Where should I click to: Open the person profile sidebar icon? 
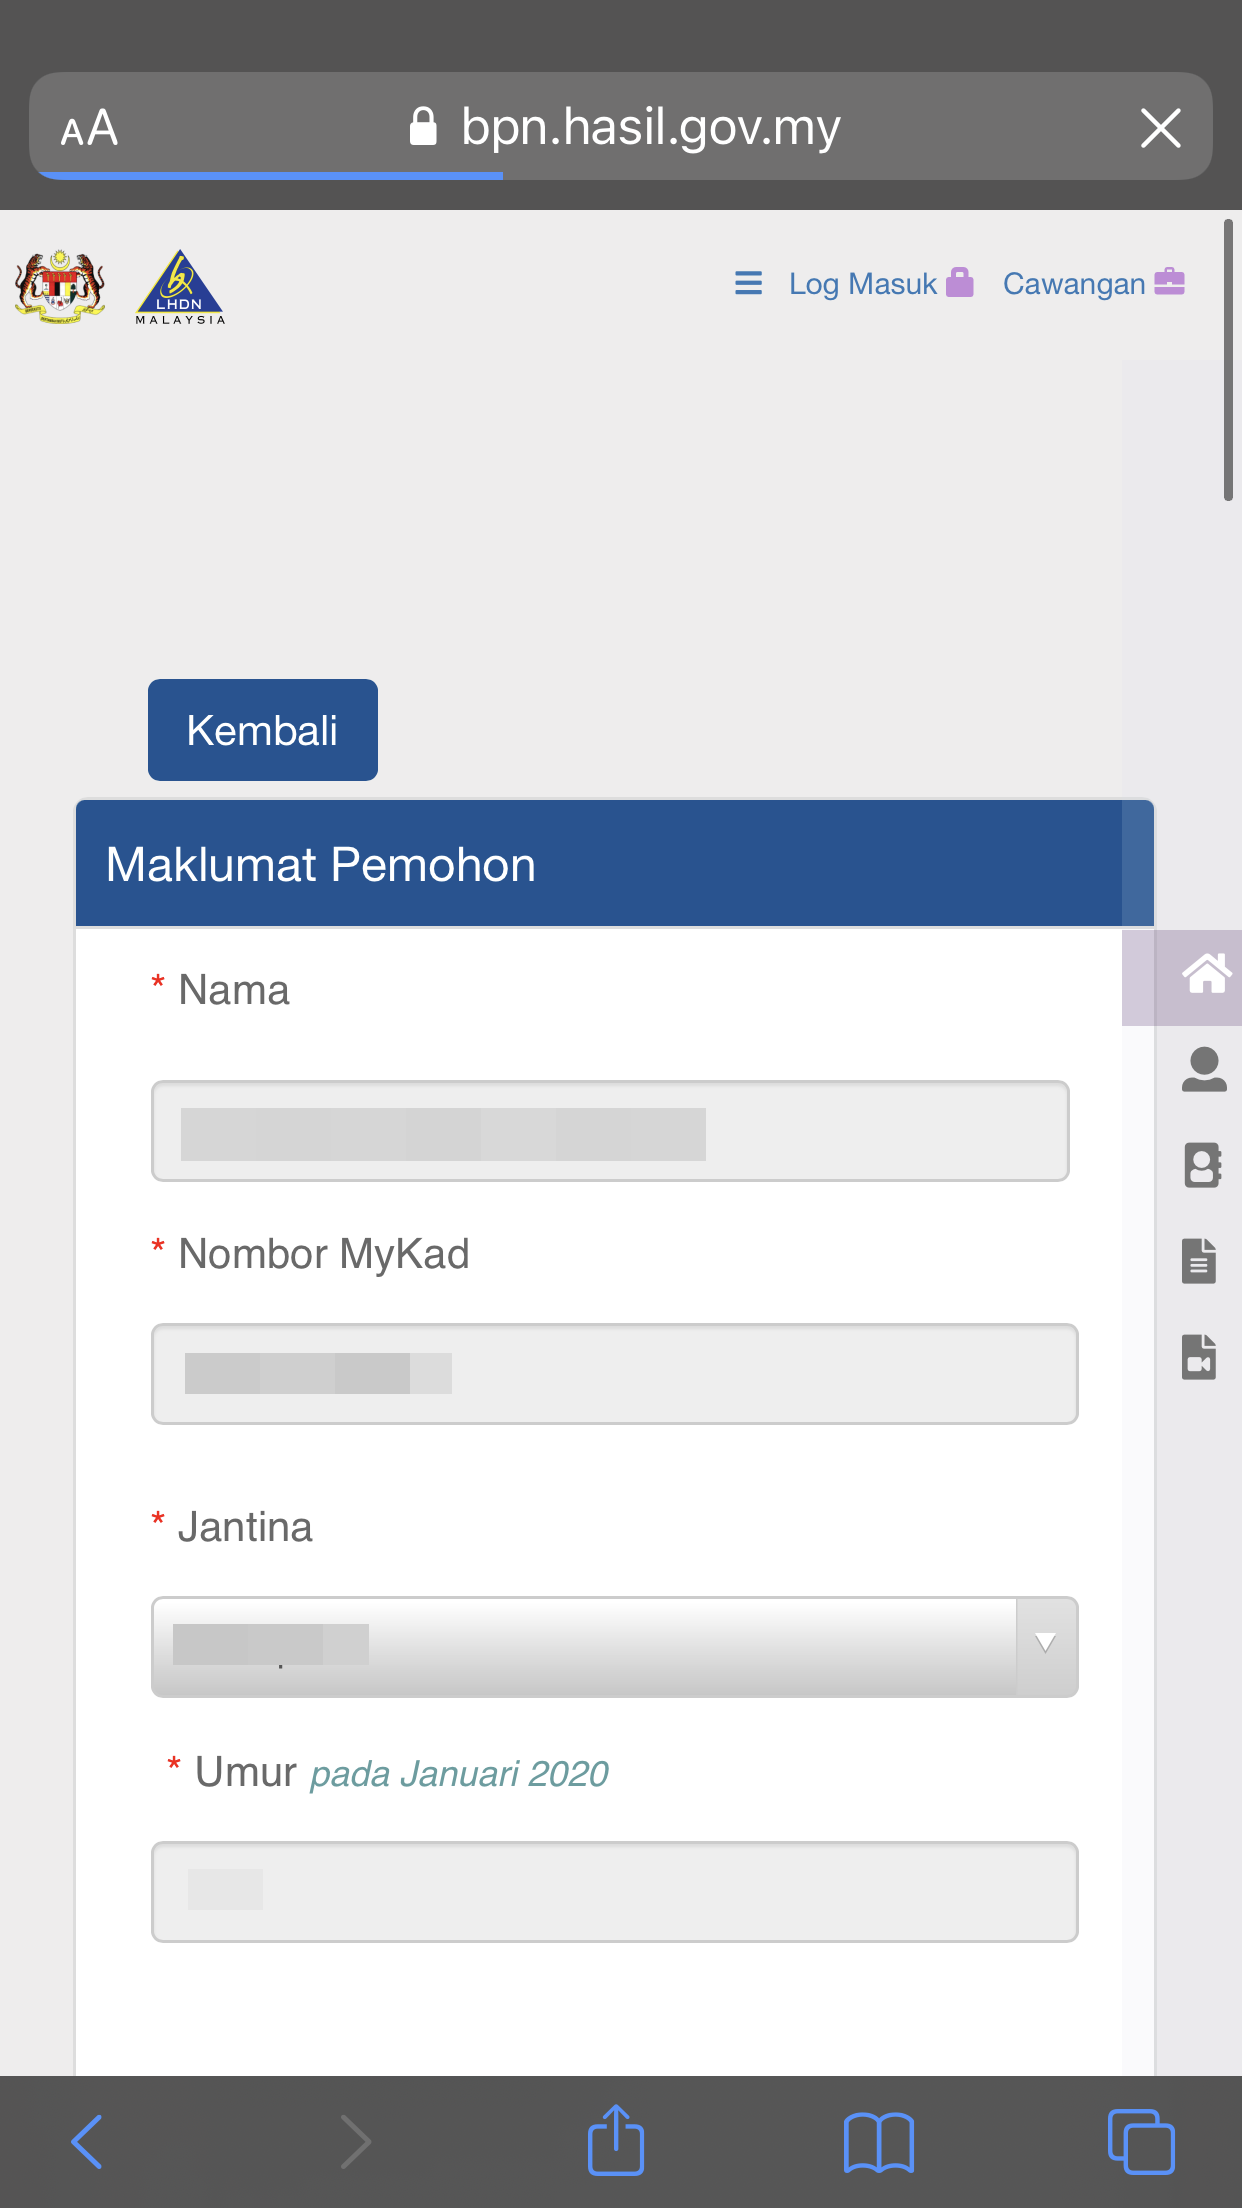click(x=1204, y=1069)
